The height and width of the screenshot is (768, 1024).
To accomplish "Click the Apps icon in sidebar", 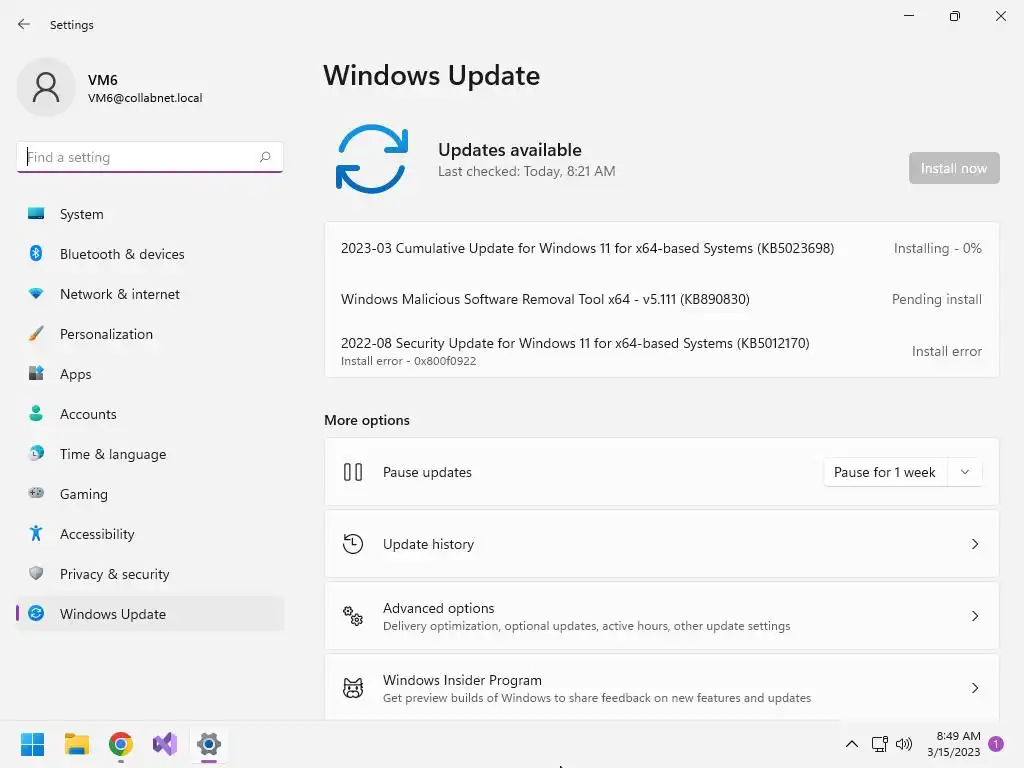I will [x=36, y=374].
